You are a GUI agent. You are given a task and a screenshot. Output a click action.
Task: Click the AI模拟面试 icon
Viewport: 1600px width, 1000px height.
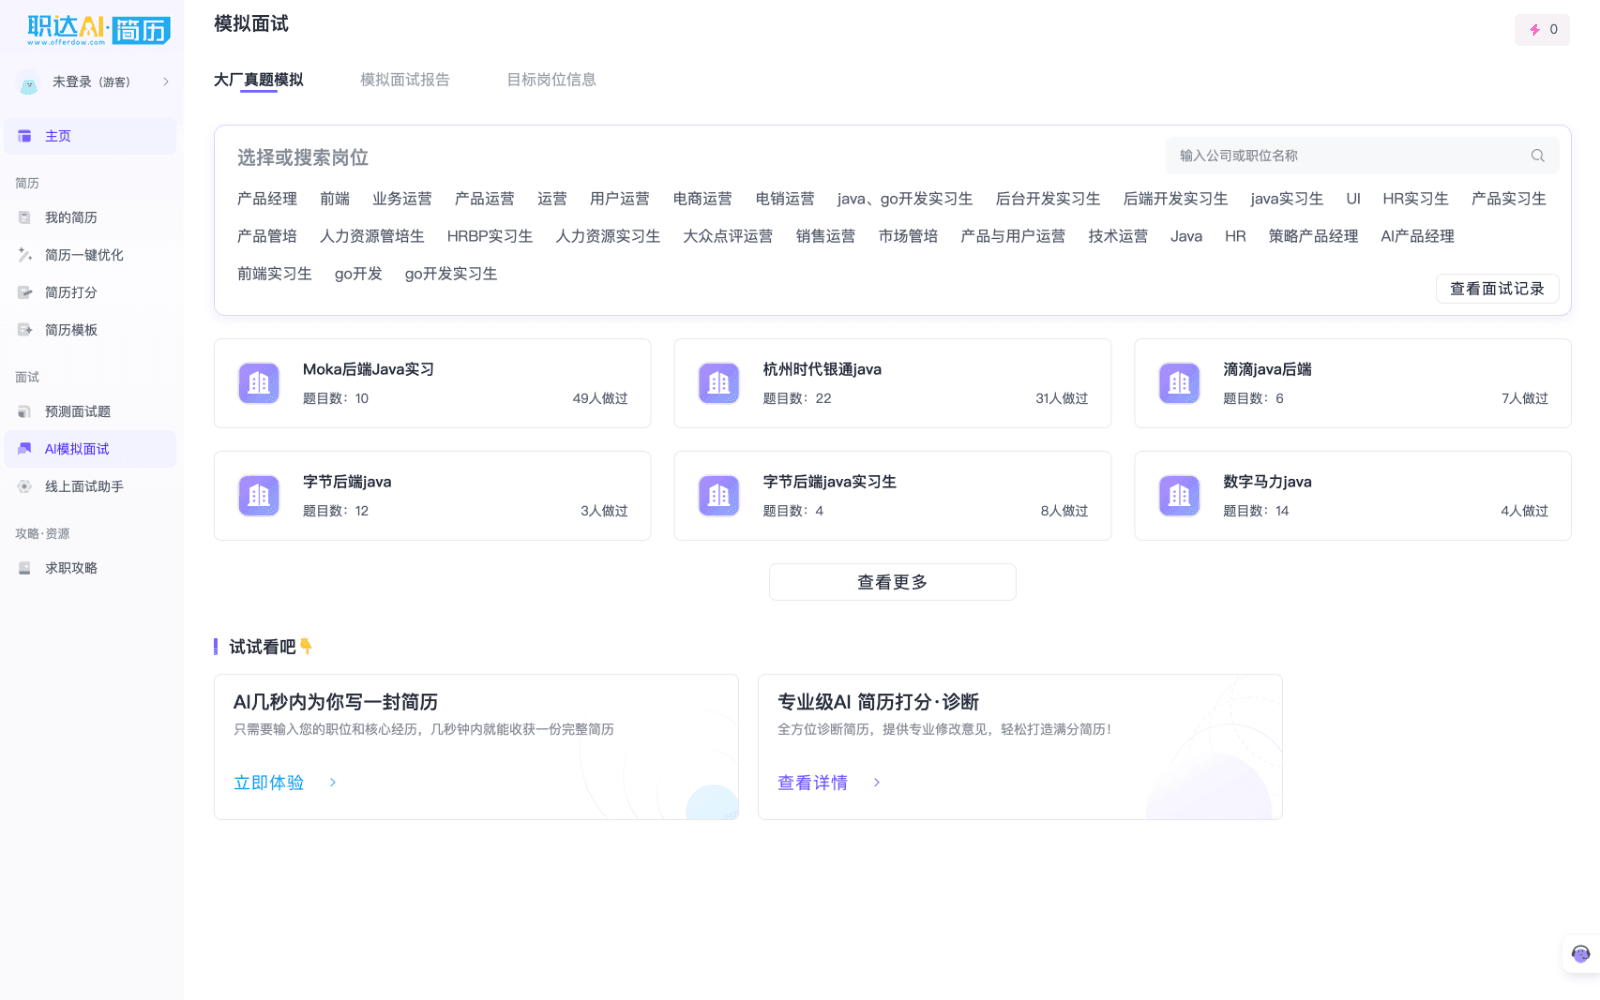point(25,449)
